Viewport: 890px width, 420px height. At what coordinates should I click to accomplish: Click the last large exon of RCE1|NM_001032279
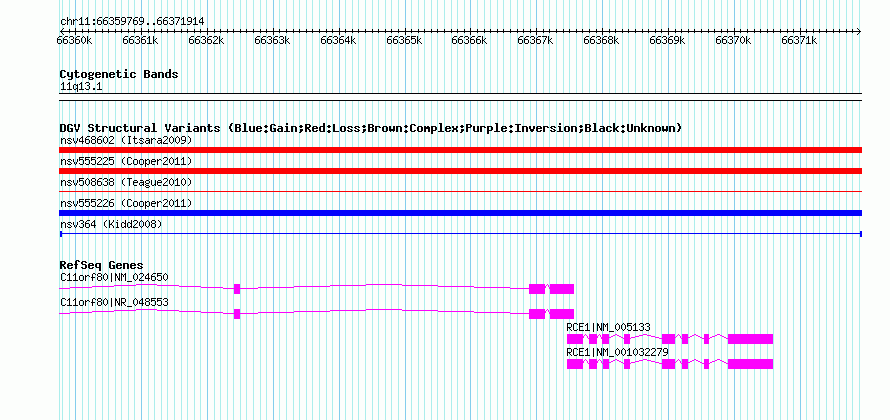(x=750, y=364)
